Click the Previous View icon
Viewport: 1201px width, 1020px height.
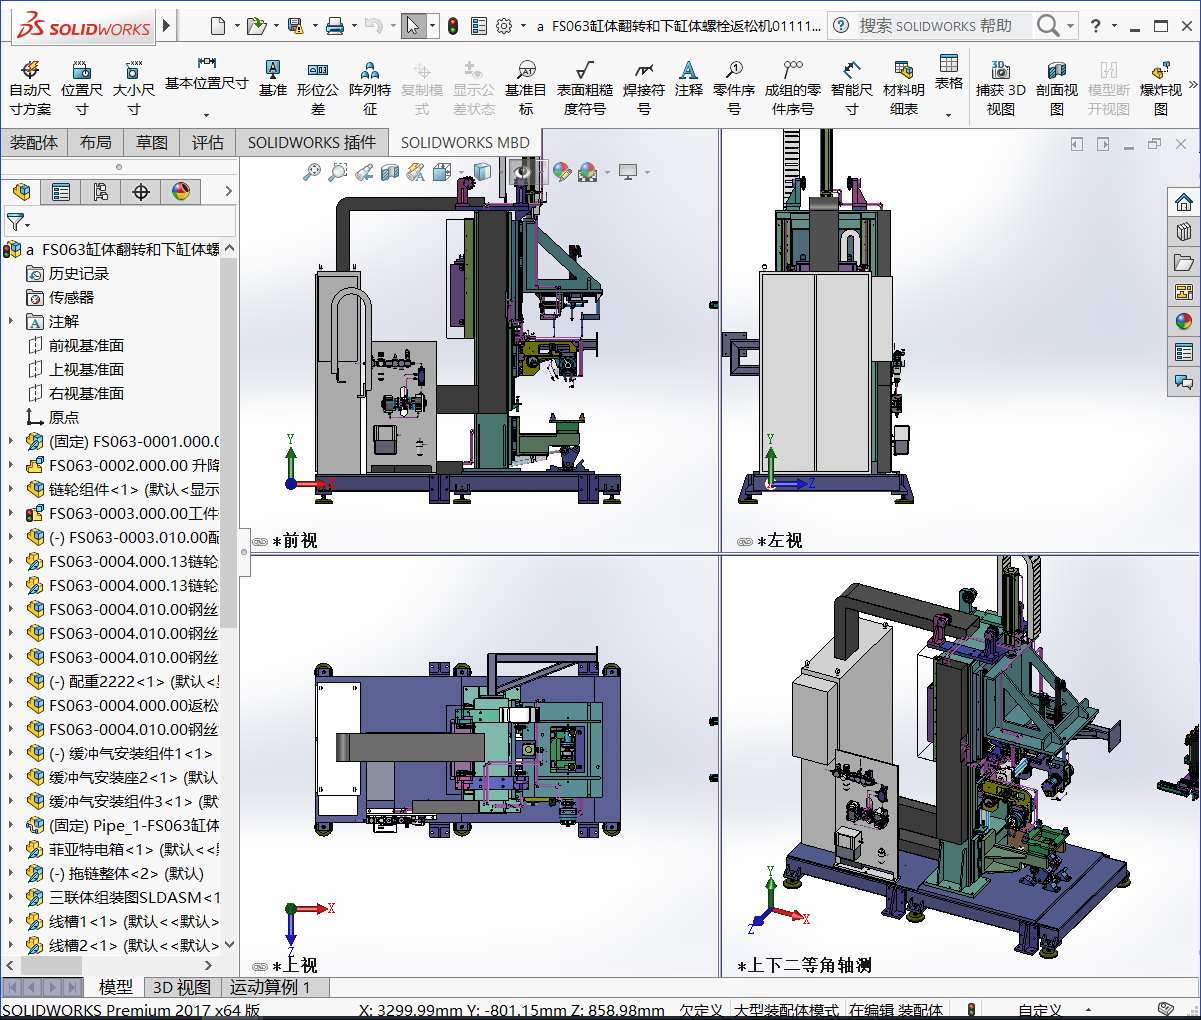tap(364, 172)
